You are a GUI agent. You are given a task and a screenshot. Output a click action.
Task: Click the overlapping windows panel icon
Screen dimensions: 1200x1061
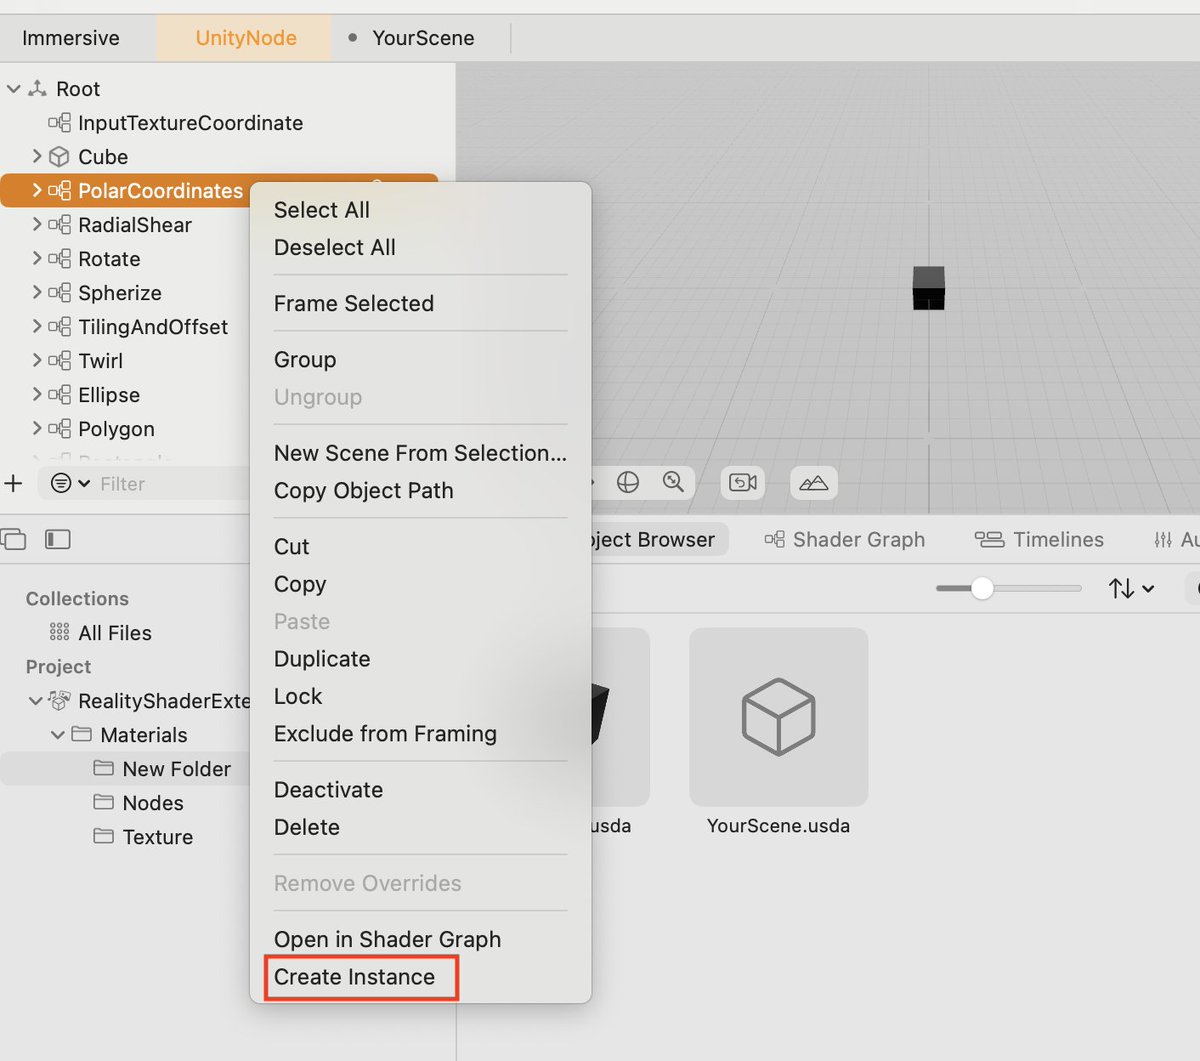point(14,540)
